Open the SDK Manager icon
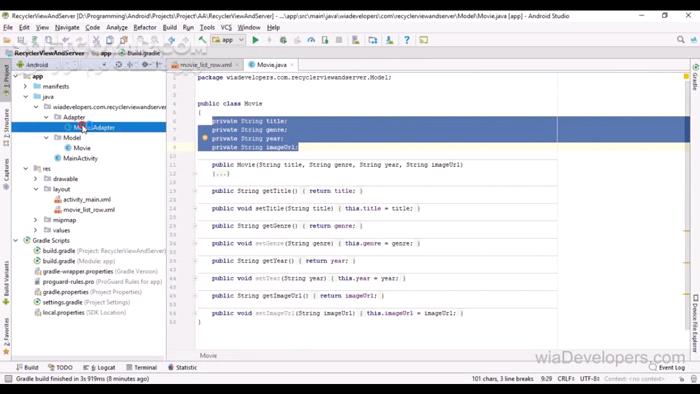 pyautogui.click(x=389, y=40)
